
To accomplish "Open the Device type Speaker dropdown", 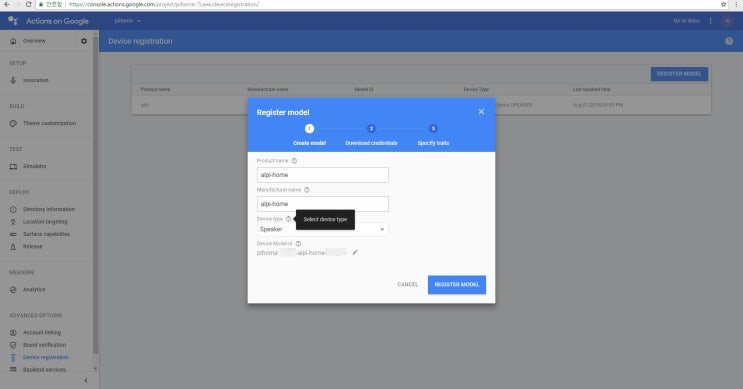I will pos(322,229).
